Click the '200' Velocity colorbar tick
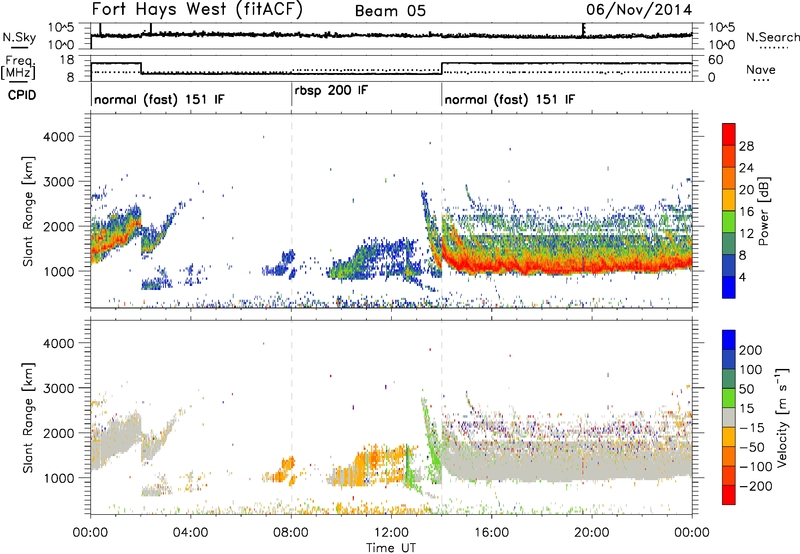The width and height of the screenshot is (800, 554). pos(751,350)
